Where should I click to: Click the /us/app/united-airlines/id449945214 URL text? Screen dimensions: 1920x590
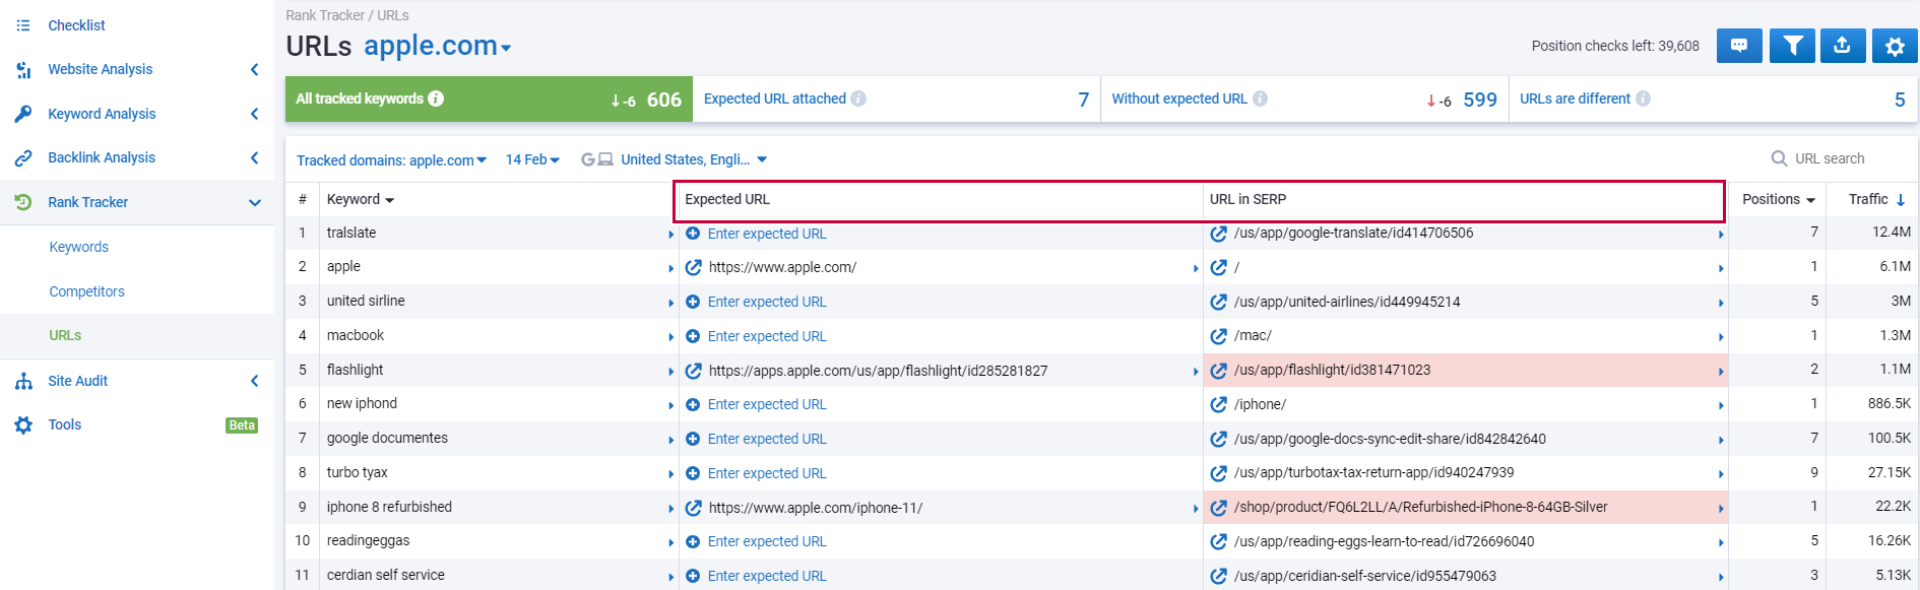pos(1347,301)
